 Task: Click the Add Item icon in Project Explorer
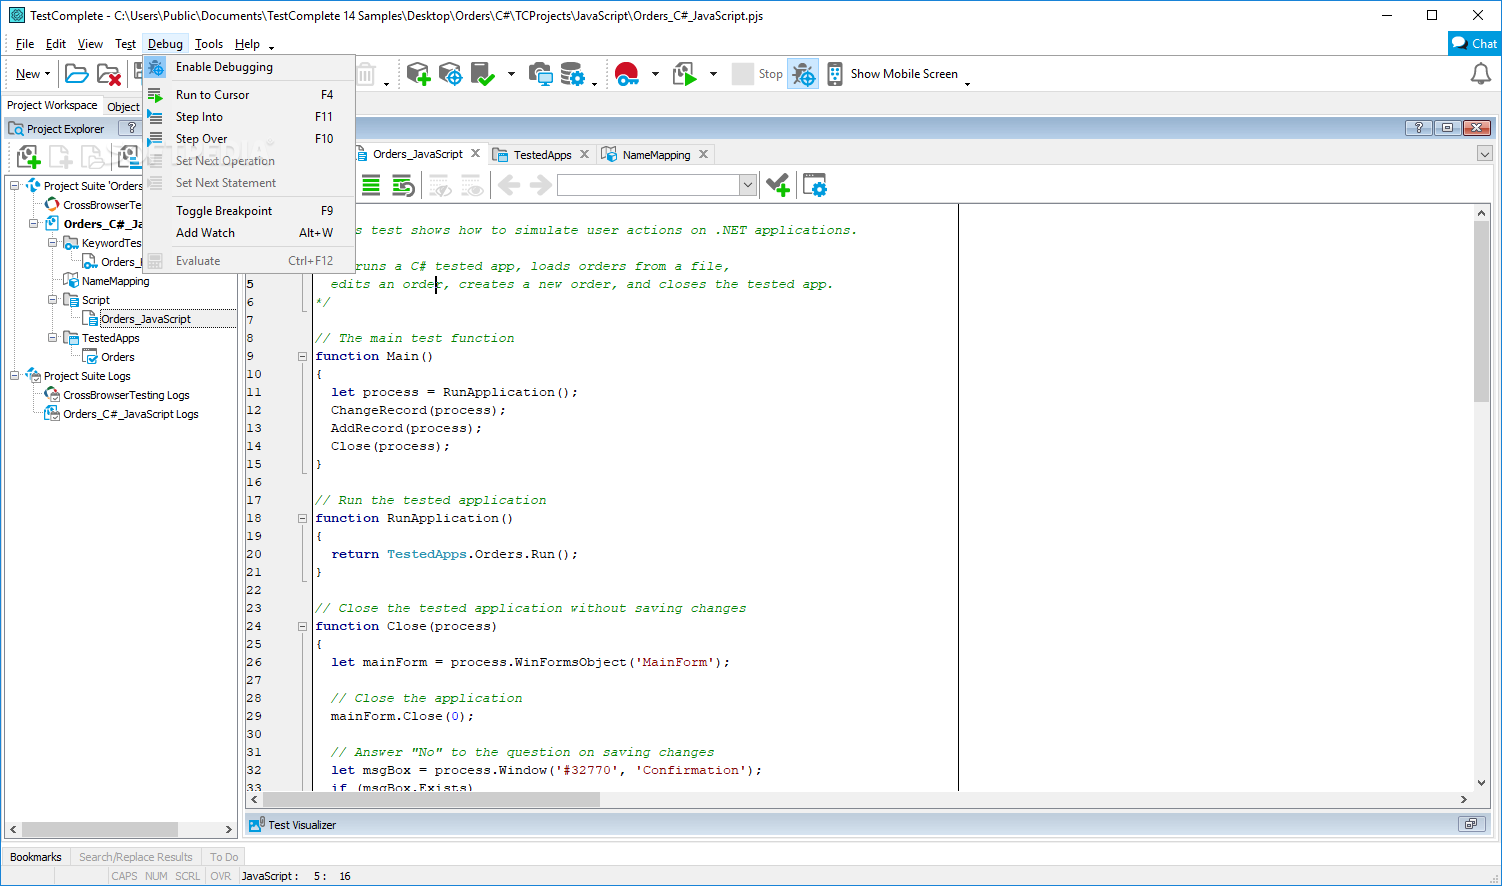[x=28, y=157]
